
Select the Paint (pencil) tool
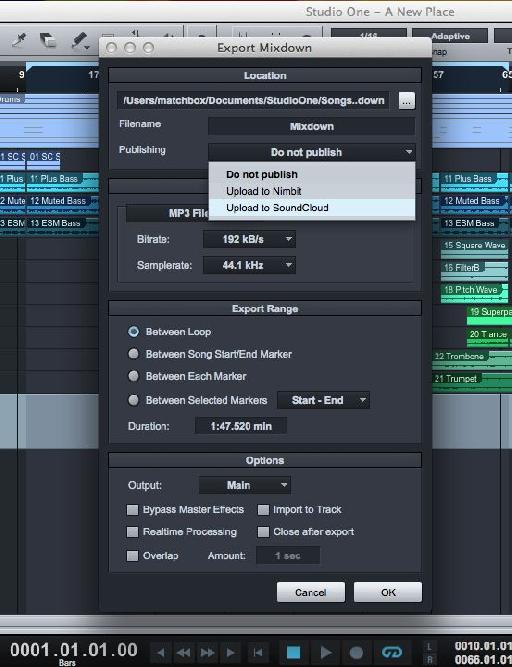(x=80, y=41)
